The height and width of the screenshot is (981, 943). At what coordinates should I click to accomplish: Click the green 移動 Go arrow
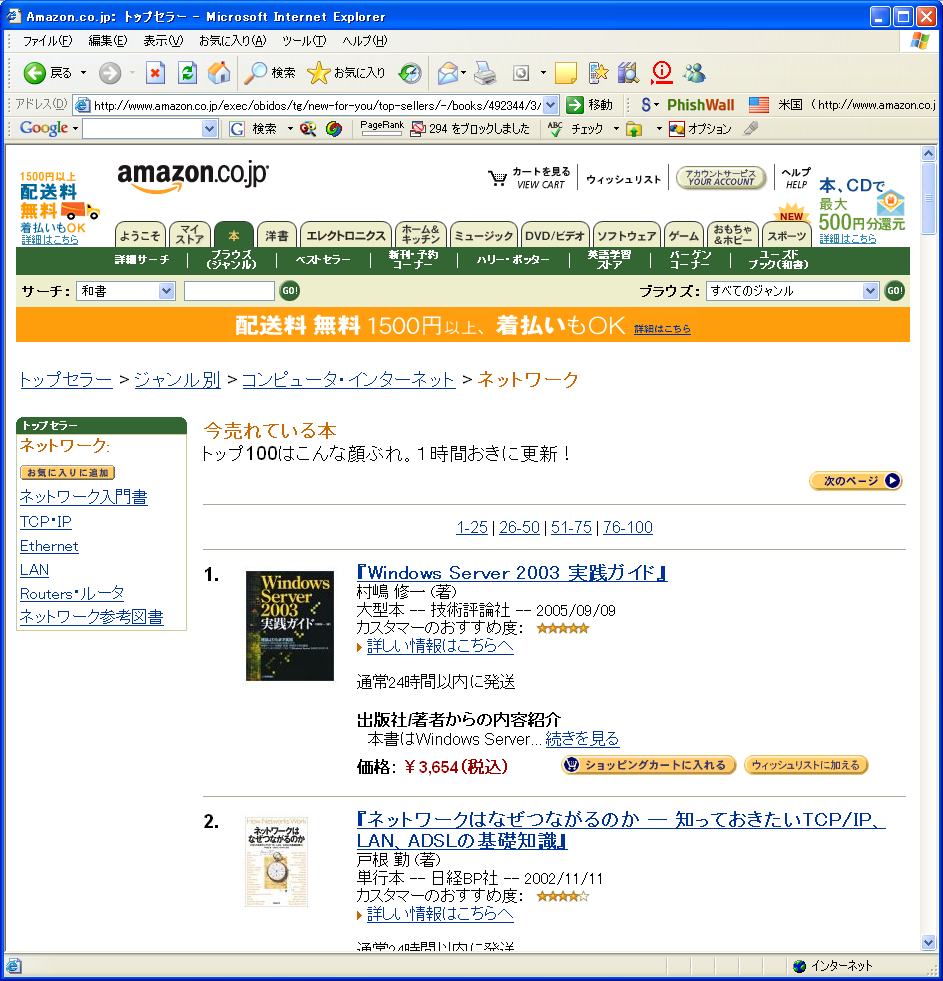point(574,104)
